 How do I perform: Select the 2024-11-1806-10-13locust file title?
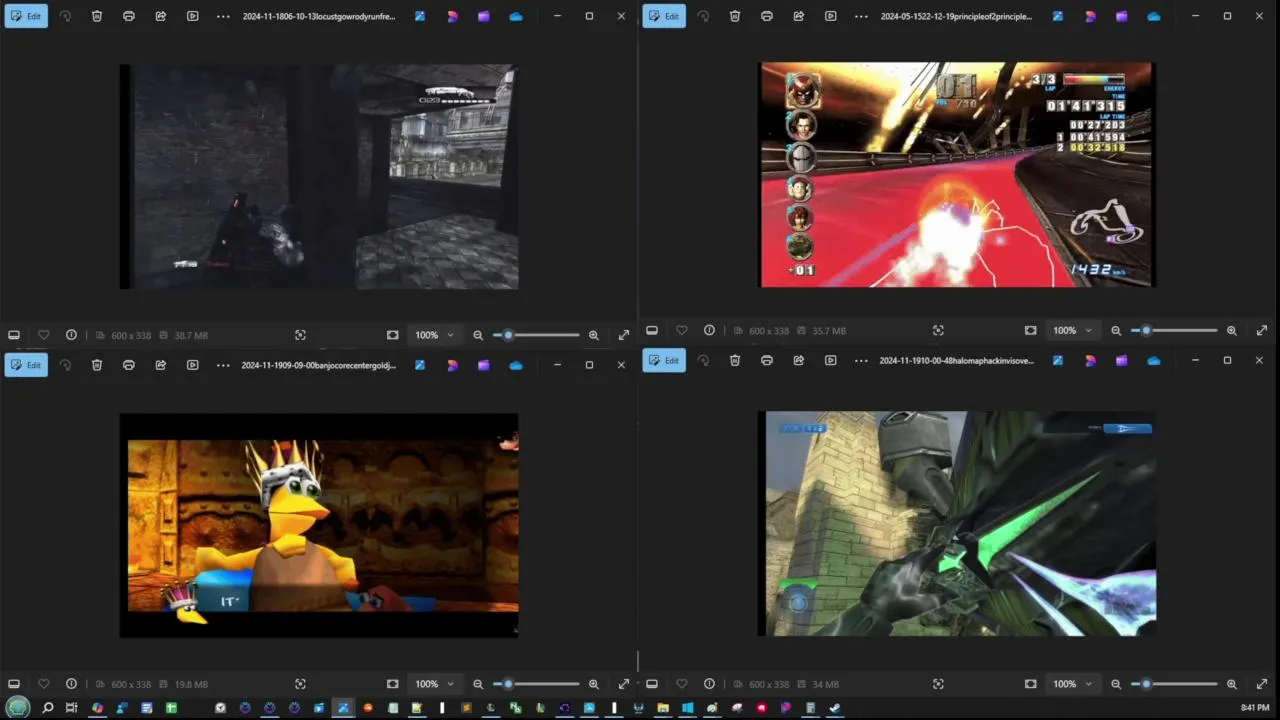coord(319,16)
